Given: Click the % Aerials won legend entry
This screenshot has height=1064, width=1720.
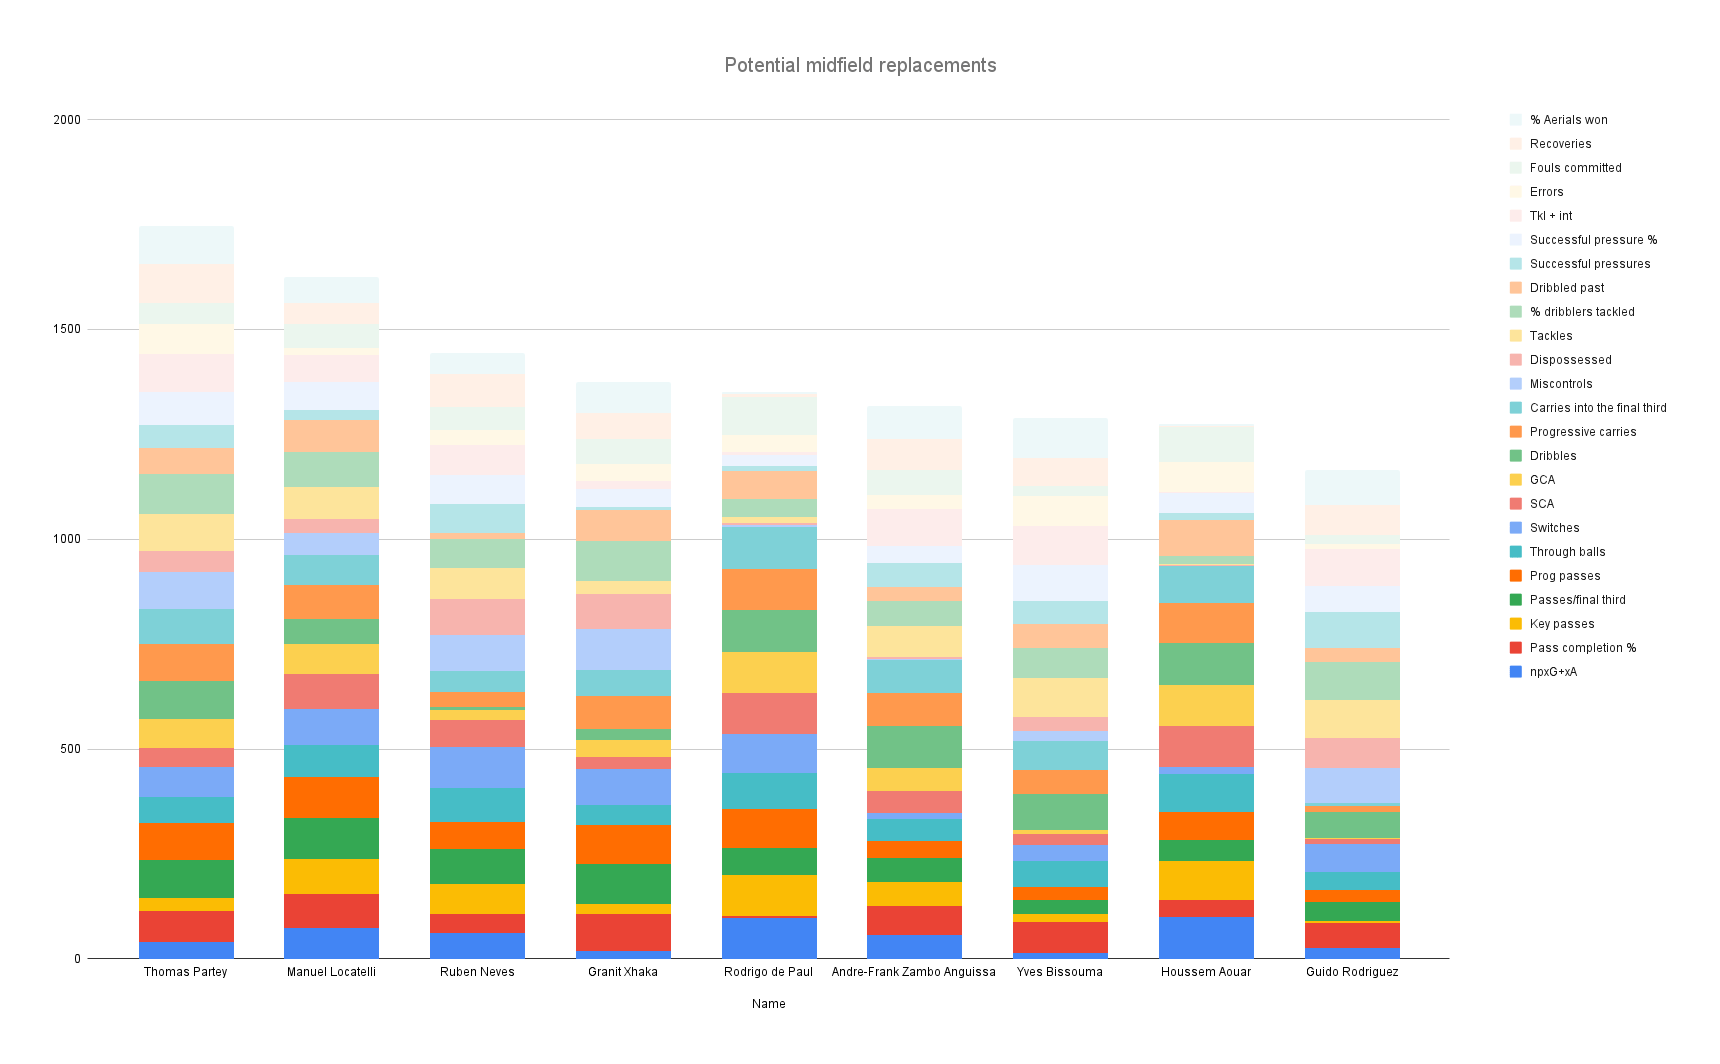Looking at the screenshot, I should [1568, 120].
